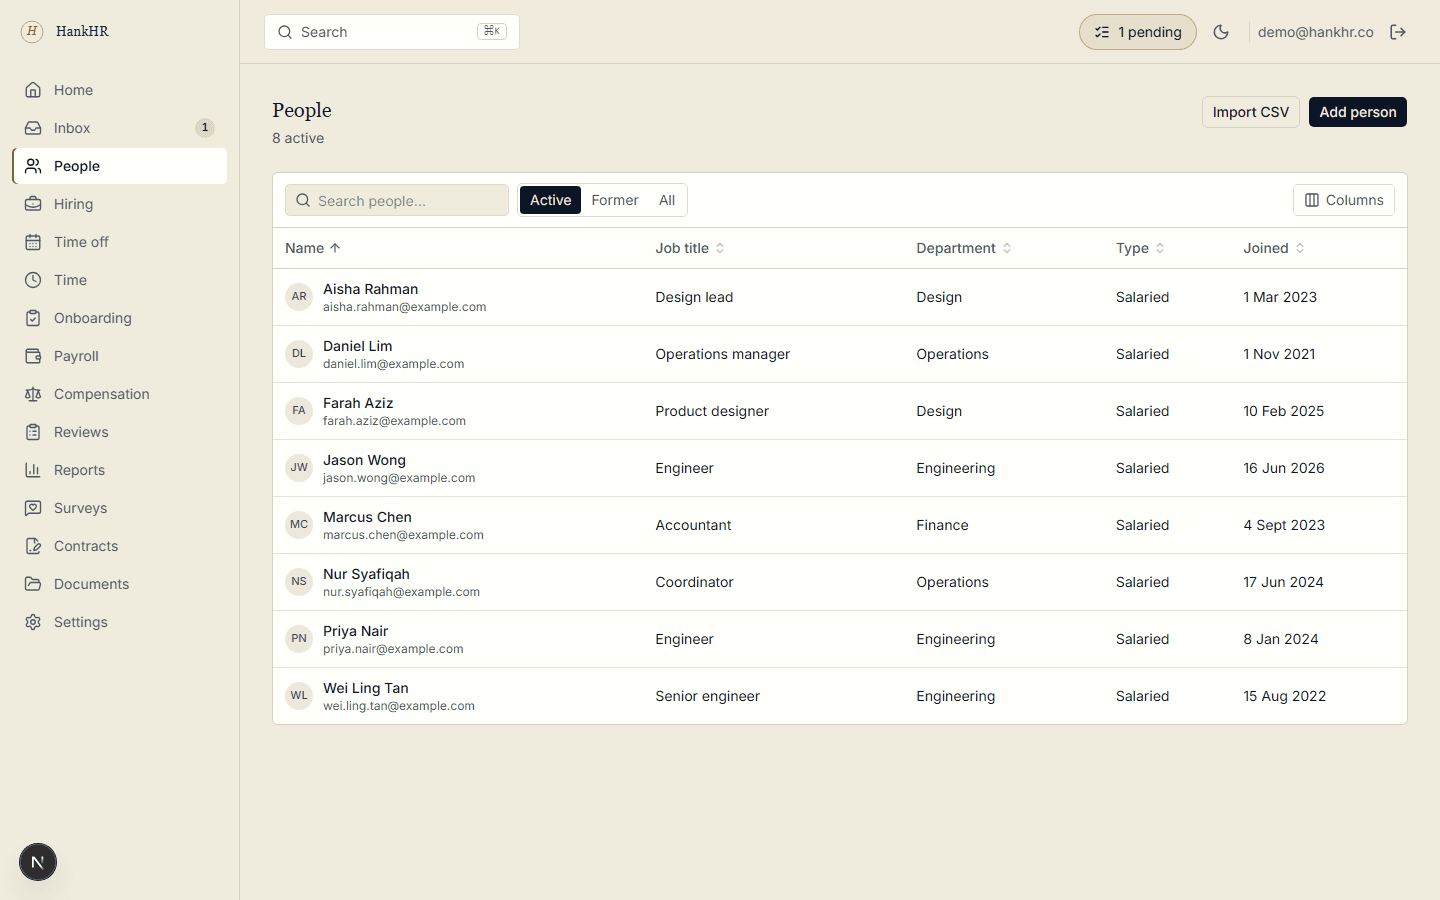This screenshot has width=1440, height=900.
Task: Click Wei Ling Tan's WL avatar
Action: [x=299, y=696]
